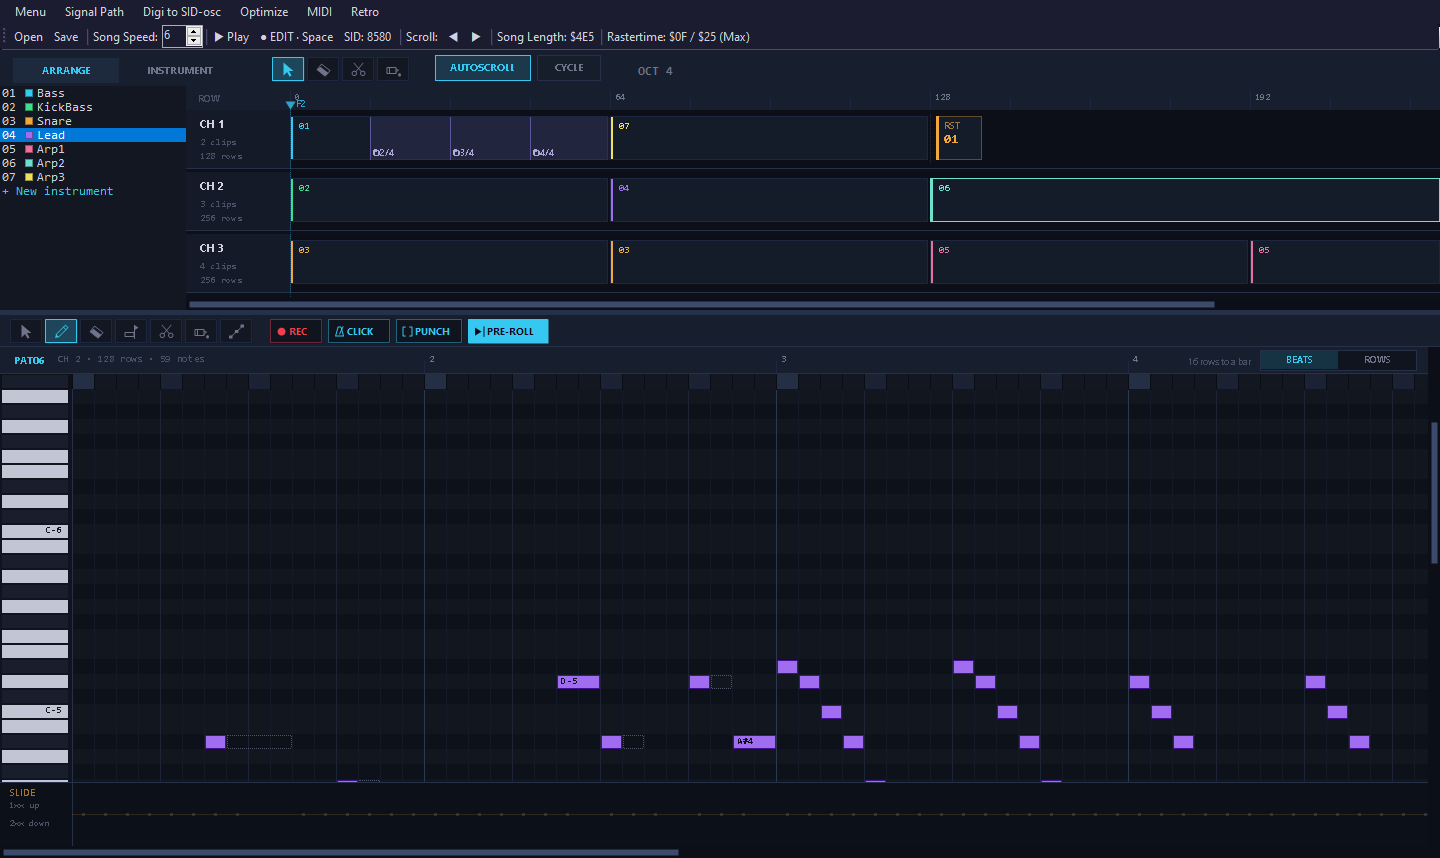Toggle the PRE-ROLL button

tap(508, 331)
